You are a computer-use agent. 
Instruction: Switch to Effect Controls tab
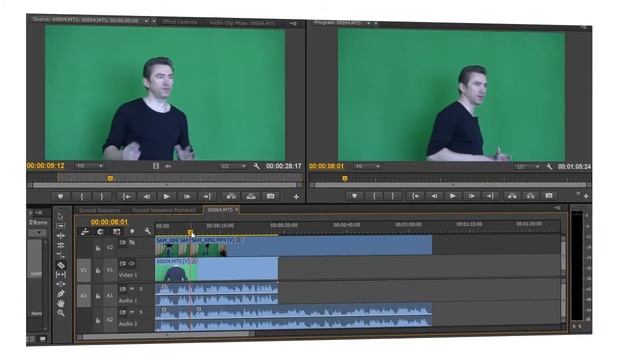tap(180, 22)
